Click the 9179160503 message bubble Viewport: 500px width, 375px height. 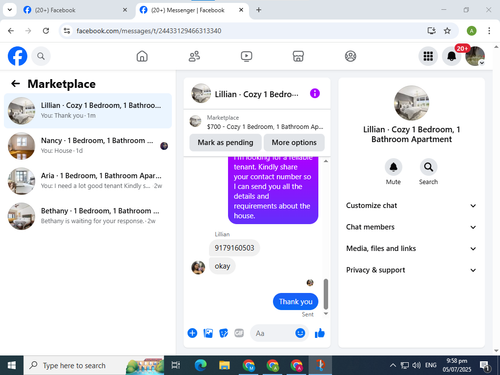[234, 248]
